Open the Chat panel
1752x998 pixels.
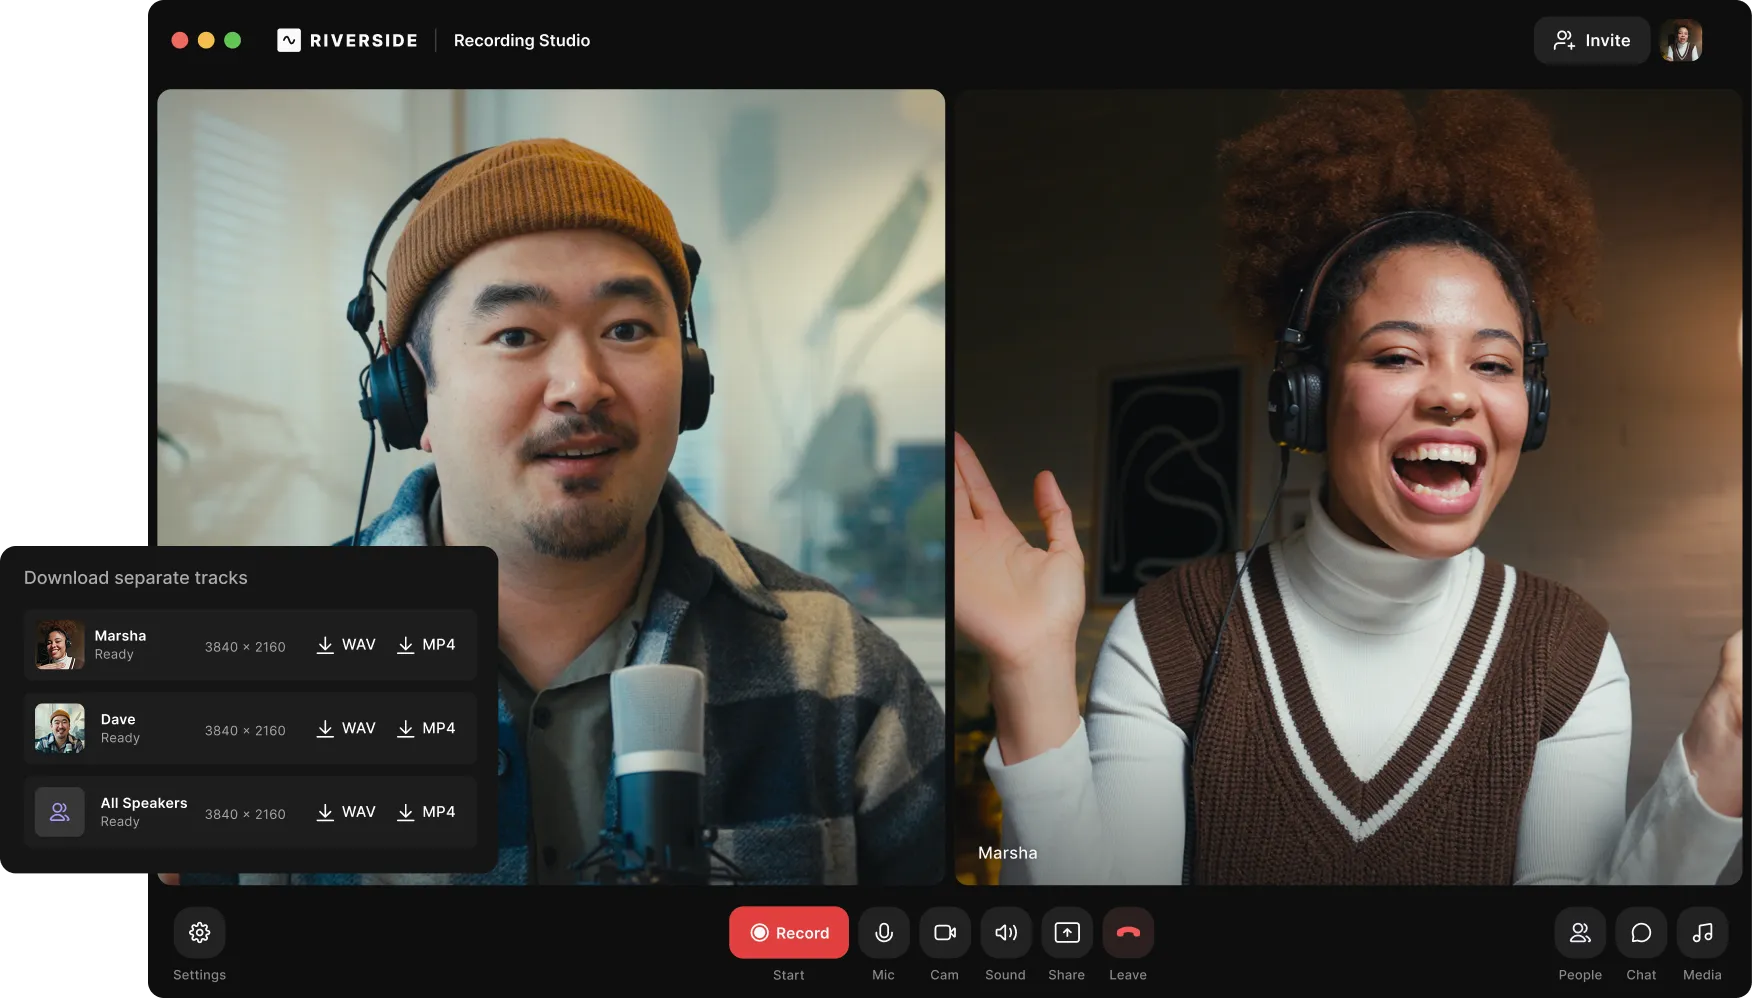[x=1641, y=932]
